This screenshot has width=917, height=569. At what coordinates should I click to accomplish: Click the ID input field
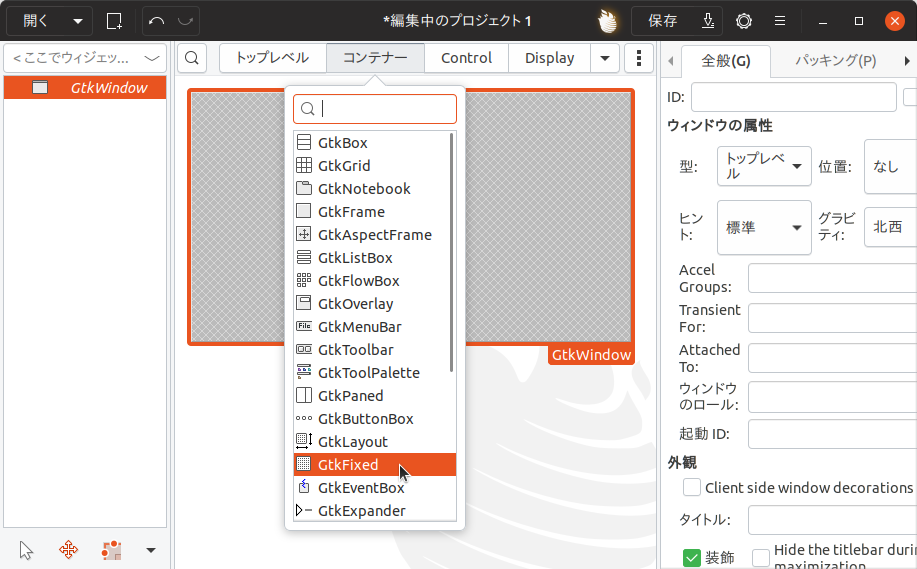pos(794,97)
